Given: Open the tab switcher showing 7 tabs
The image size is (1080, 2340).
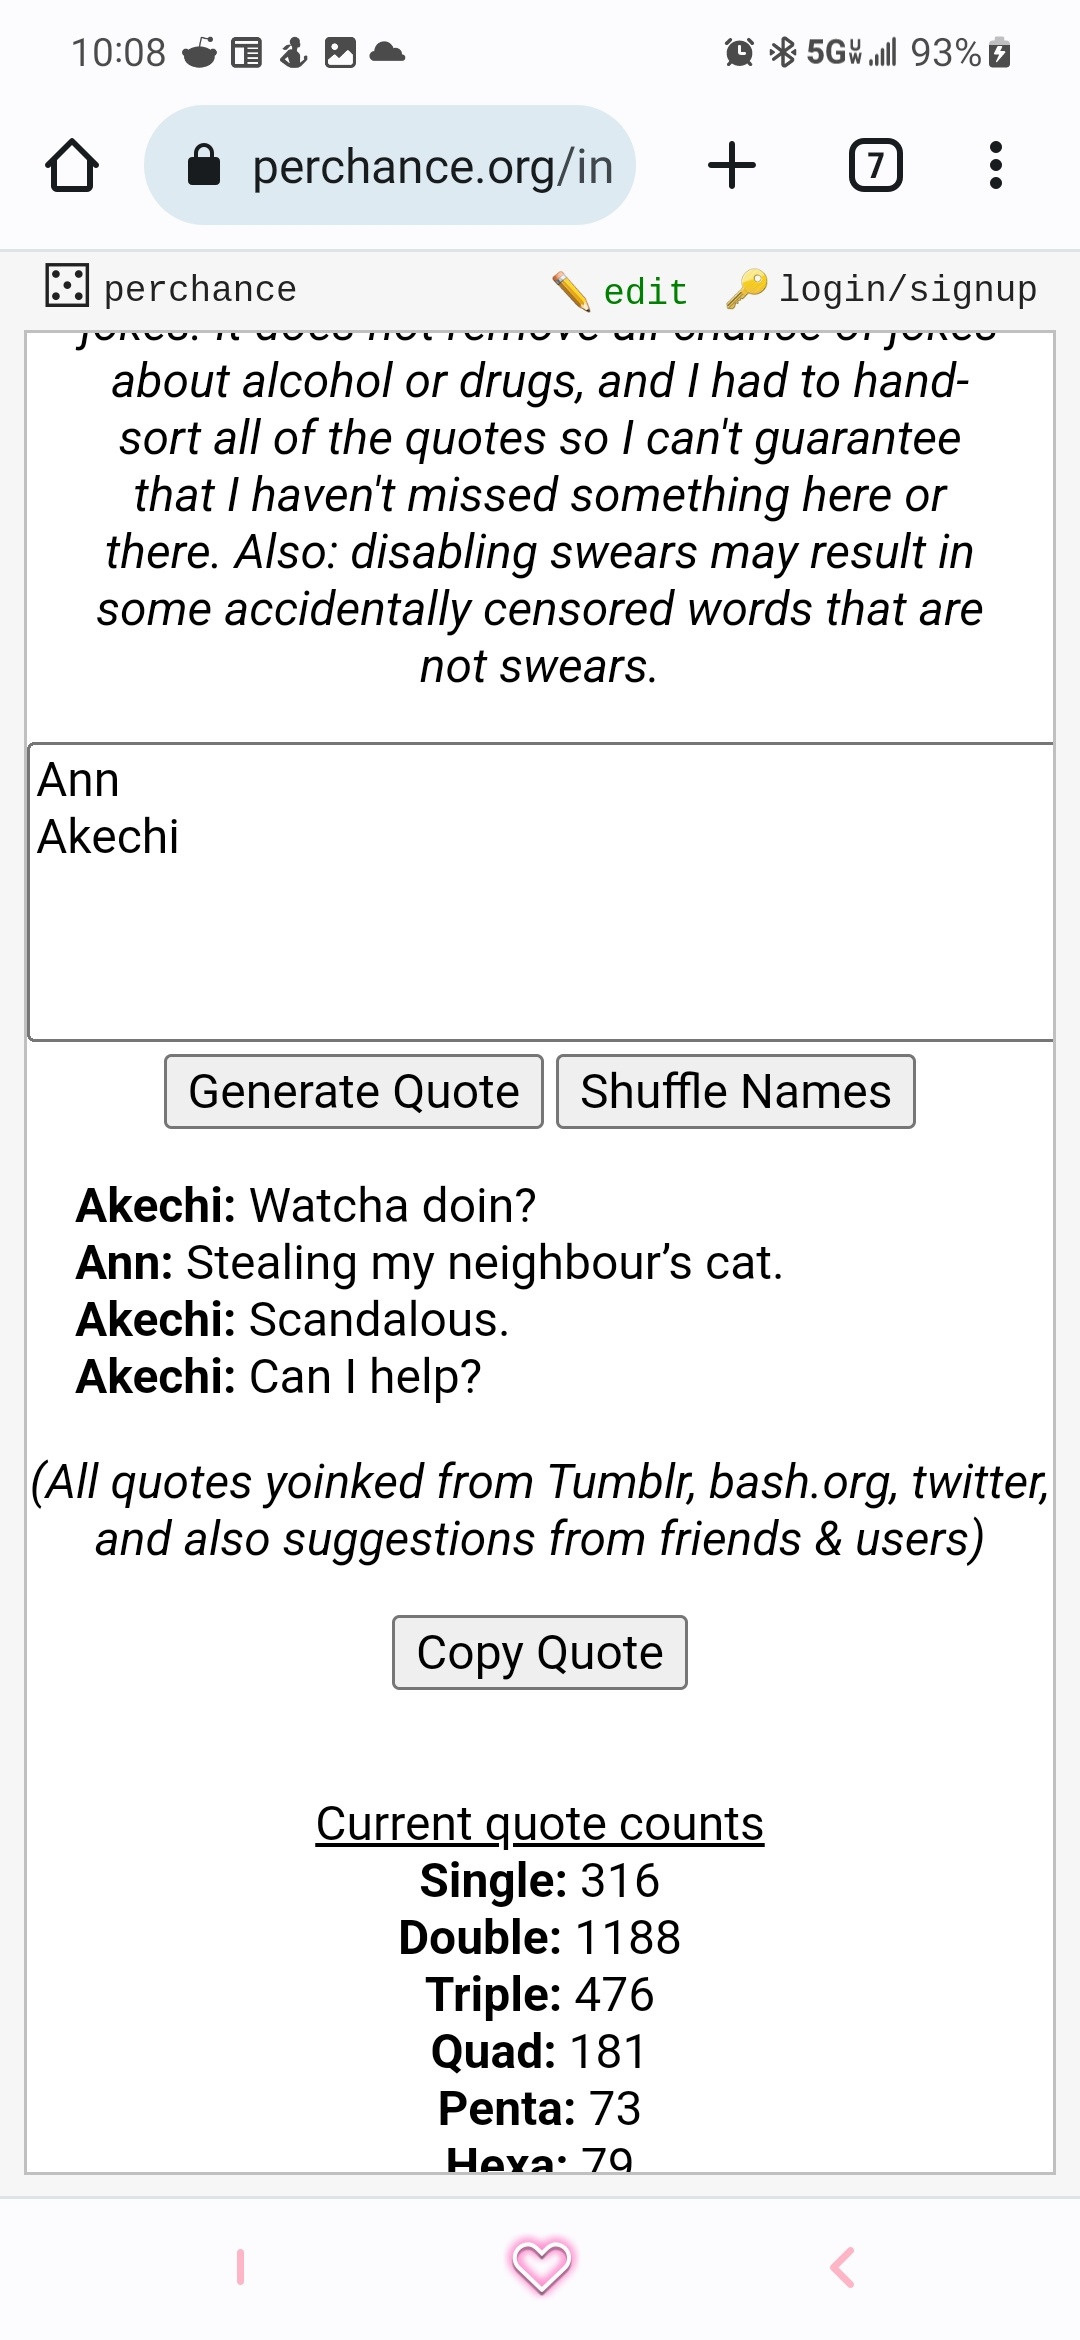Looking at the screenshot, I should (876, 165).
